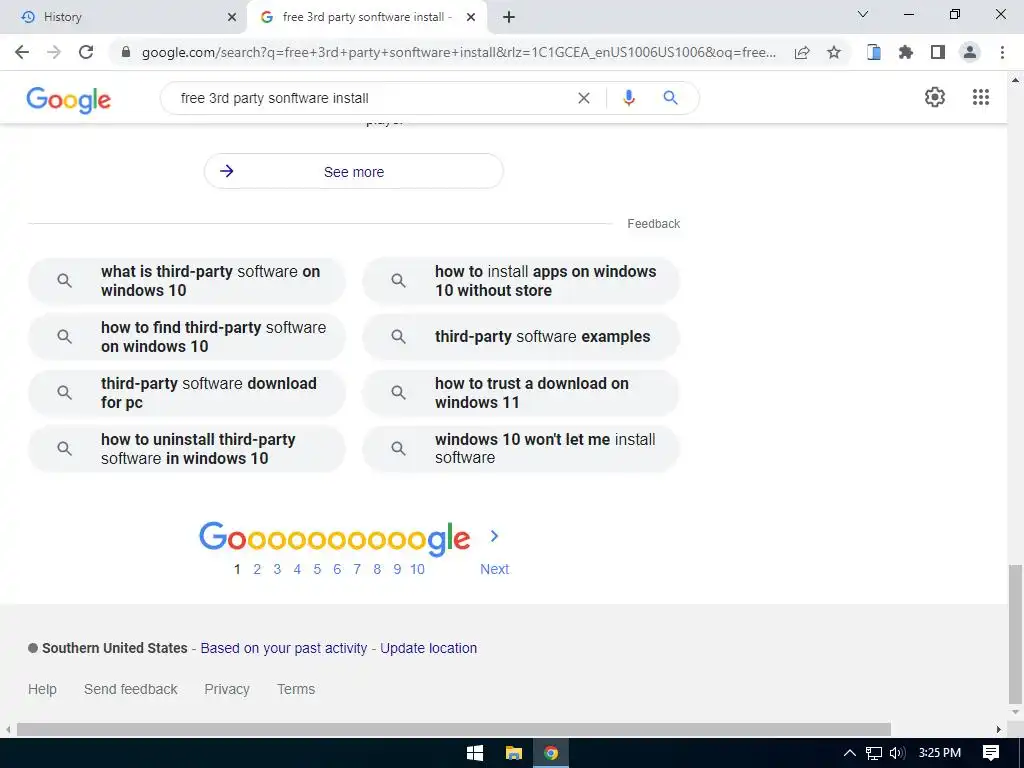Open a new browser tab

click(509, 17)
